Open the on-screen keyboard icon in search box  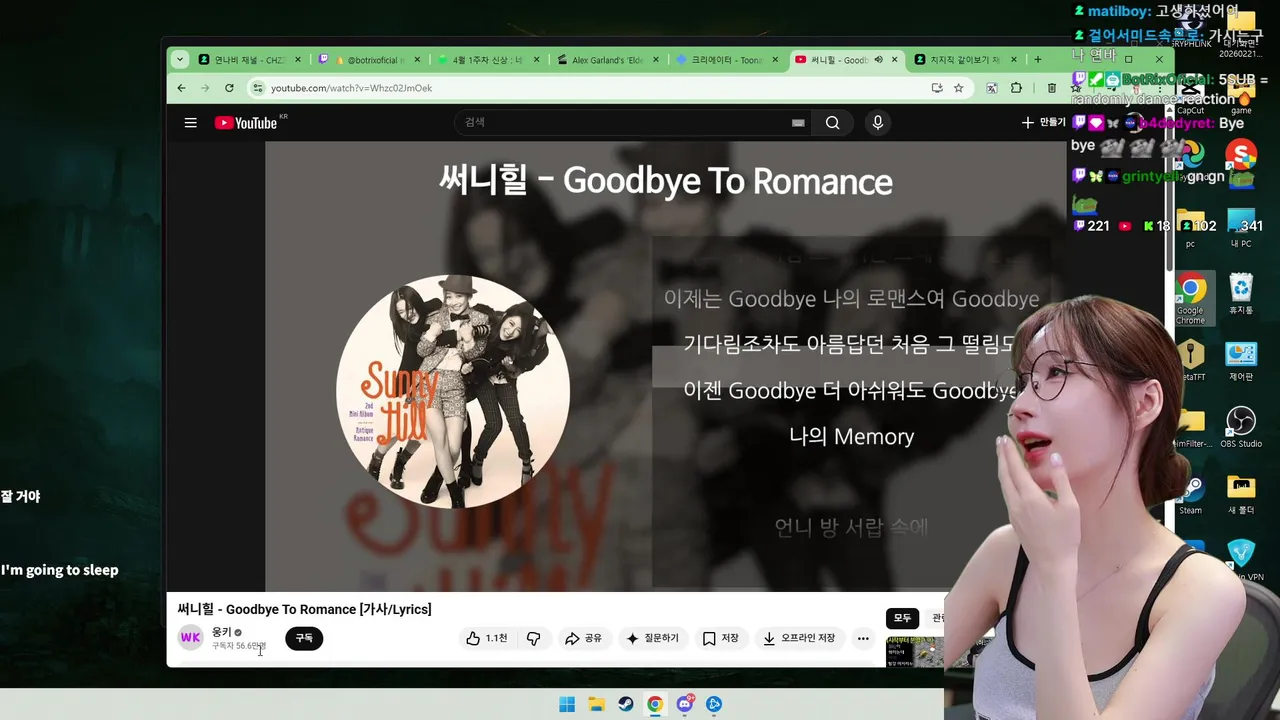pyautogui.click(x=798, y=123)
